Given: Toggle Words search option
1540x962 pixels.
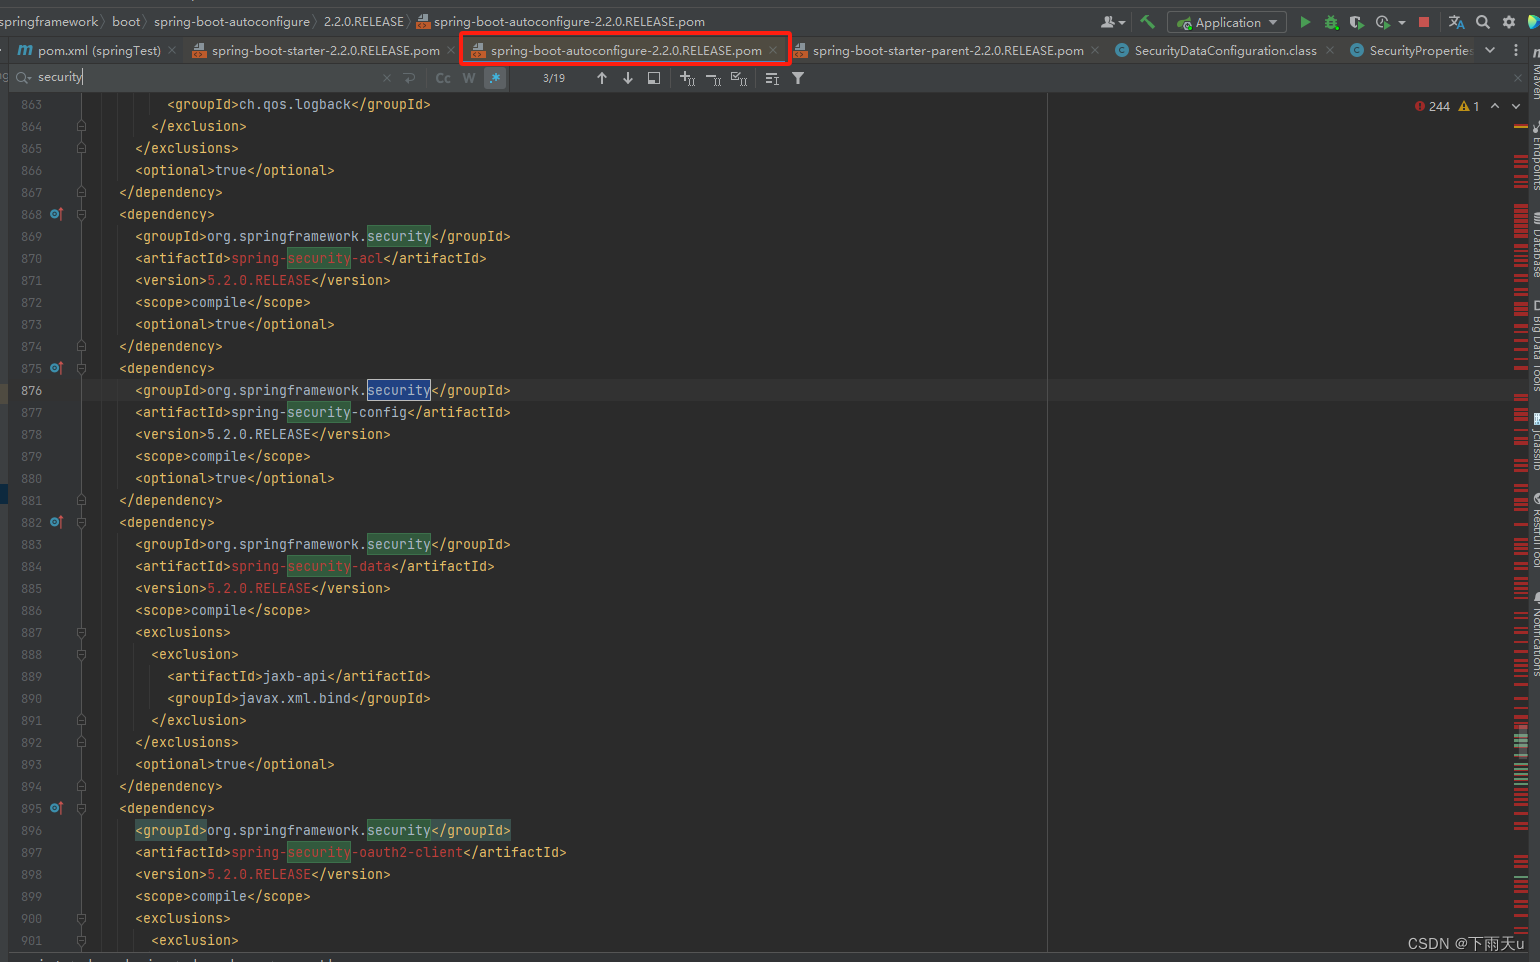Looking at the screenshot, I should point(469,78).
